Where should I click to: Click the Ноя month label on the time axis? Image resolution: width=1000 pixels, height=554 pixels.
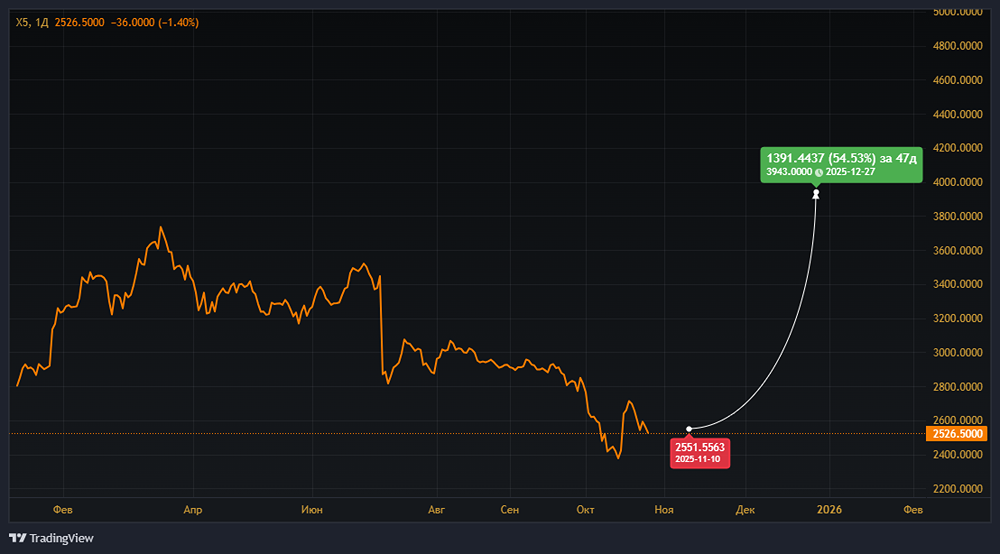point(663,510)
